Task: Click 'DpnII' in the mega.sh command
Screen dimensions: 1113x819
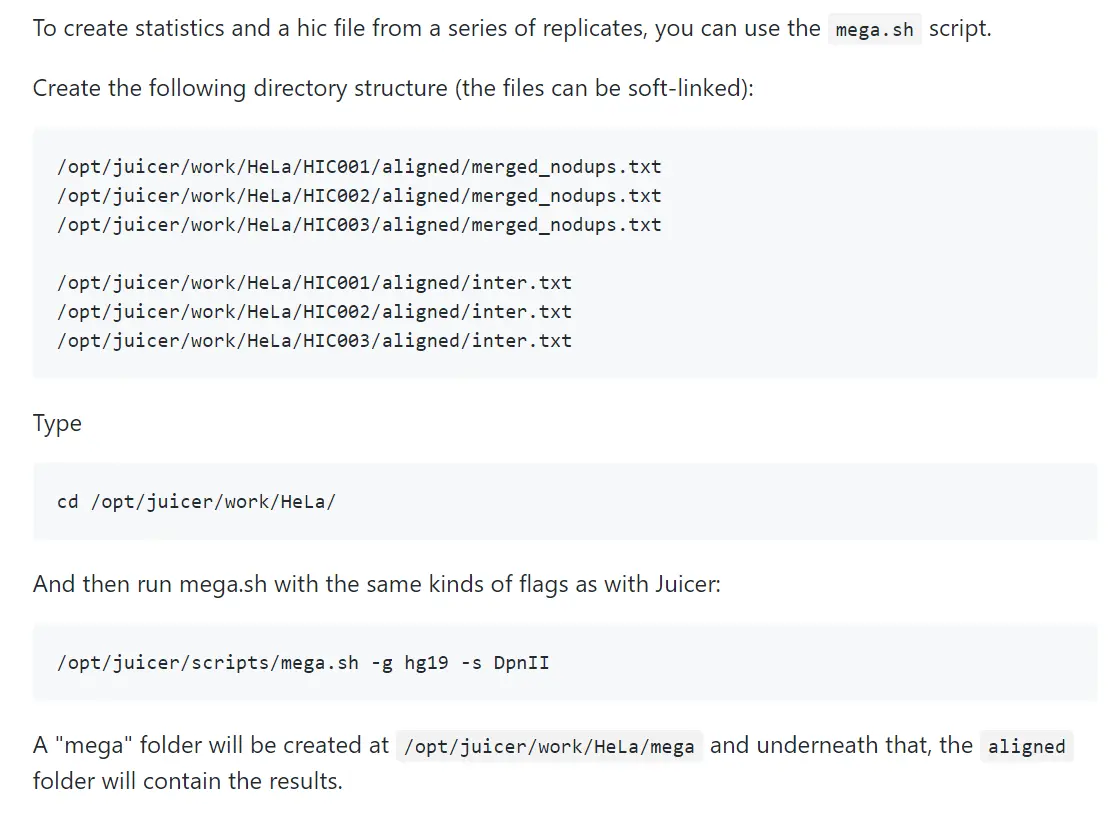Action: (x=521, y=663)
